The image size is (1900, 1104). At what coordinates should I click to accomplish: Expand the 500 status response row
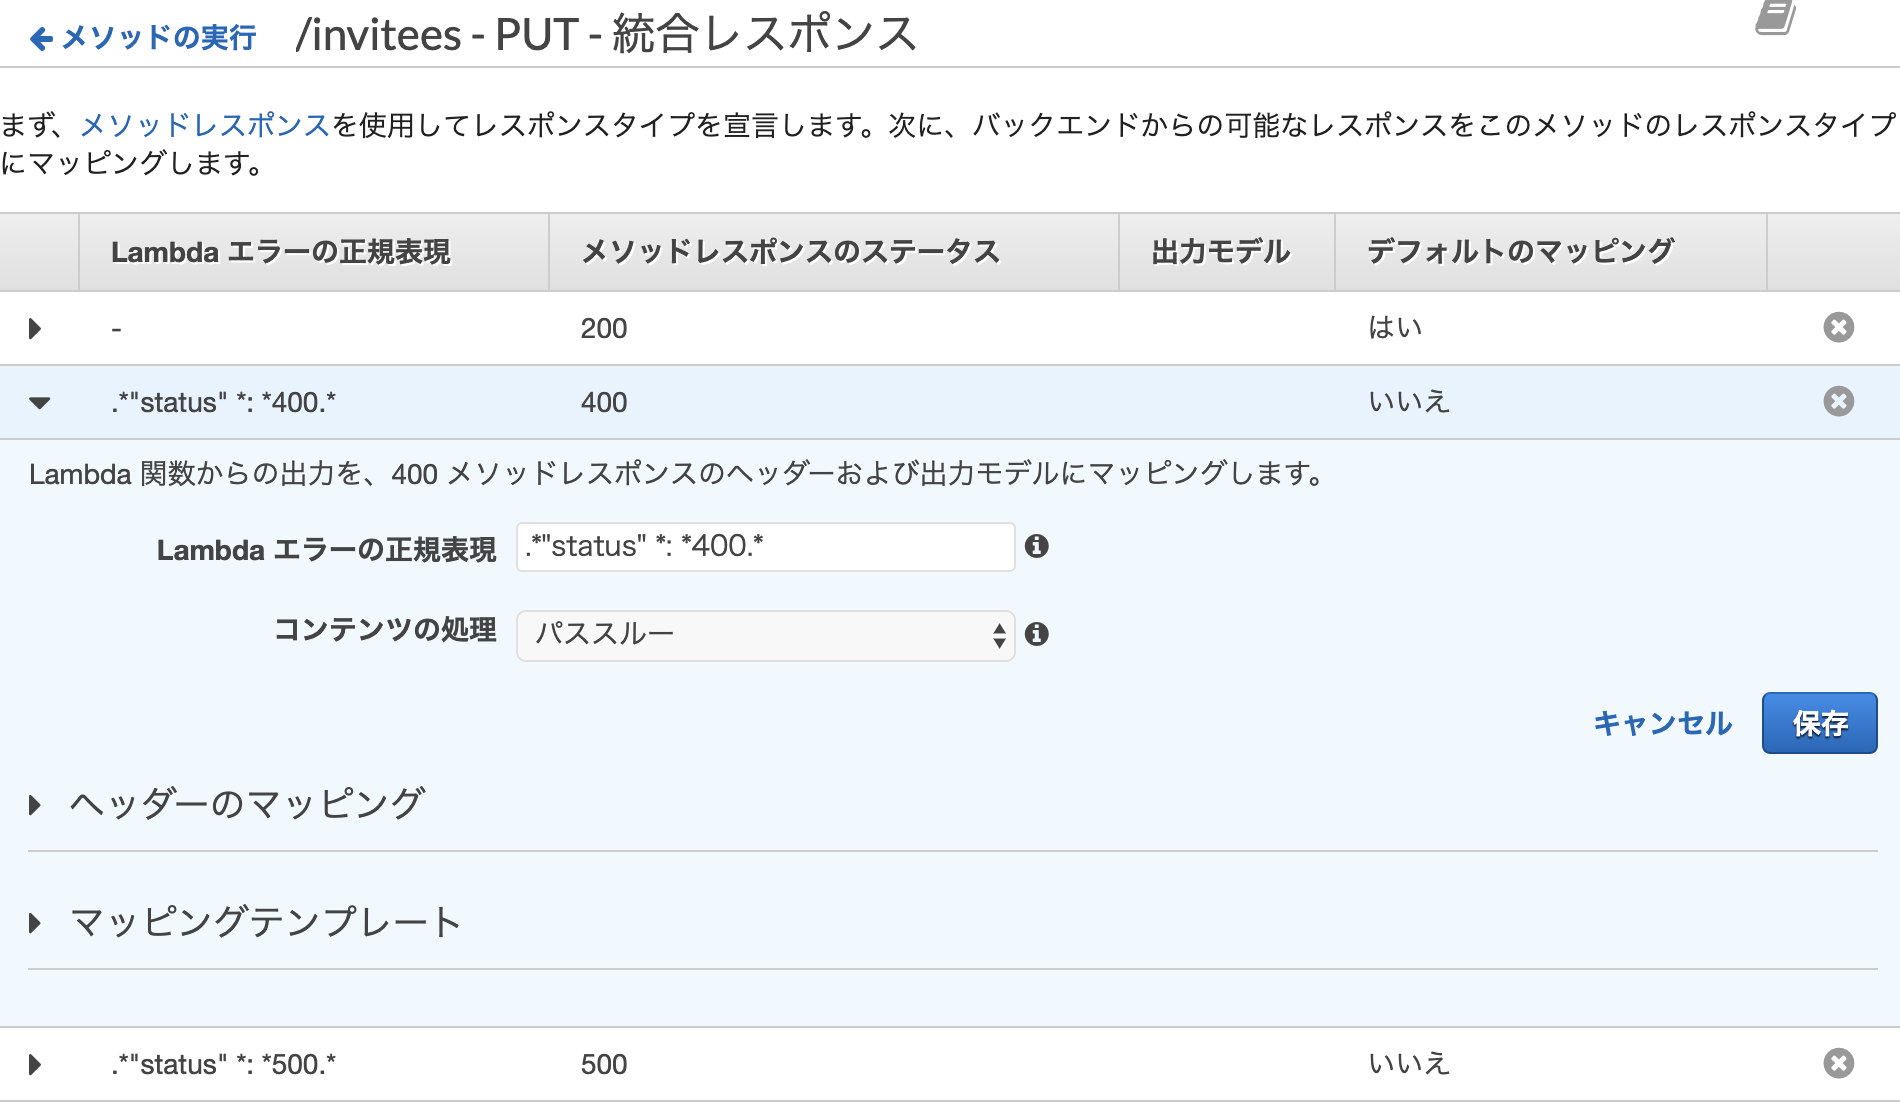(35, 1064)
